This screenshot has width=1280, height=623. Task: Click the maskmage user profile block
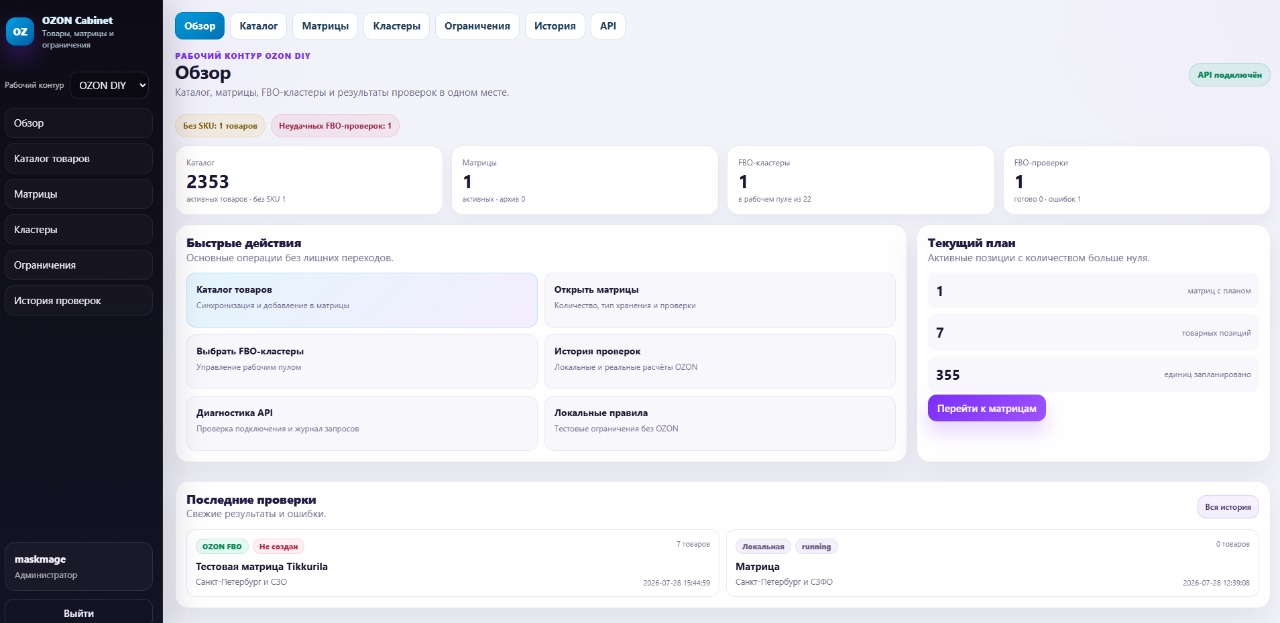click(79, 567)
